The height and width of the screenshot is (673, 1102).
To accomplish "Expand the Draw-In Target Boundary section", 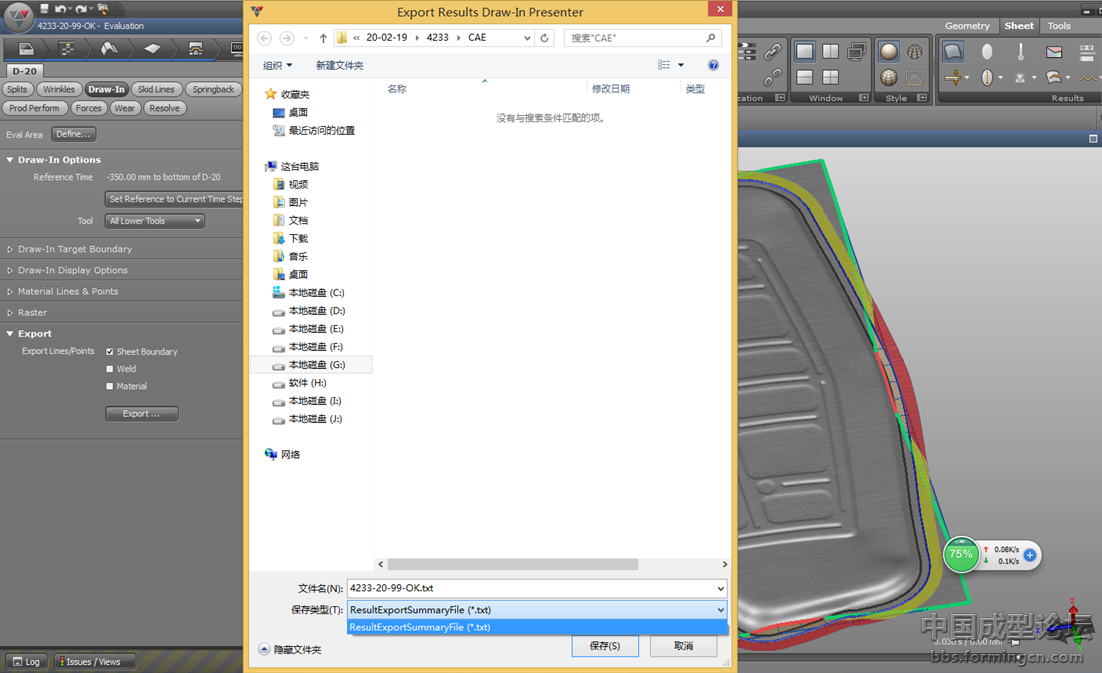I will 74,249.
